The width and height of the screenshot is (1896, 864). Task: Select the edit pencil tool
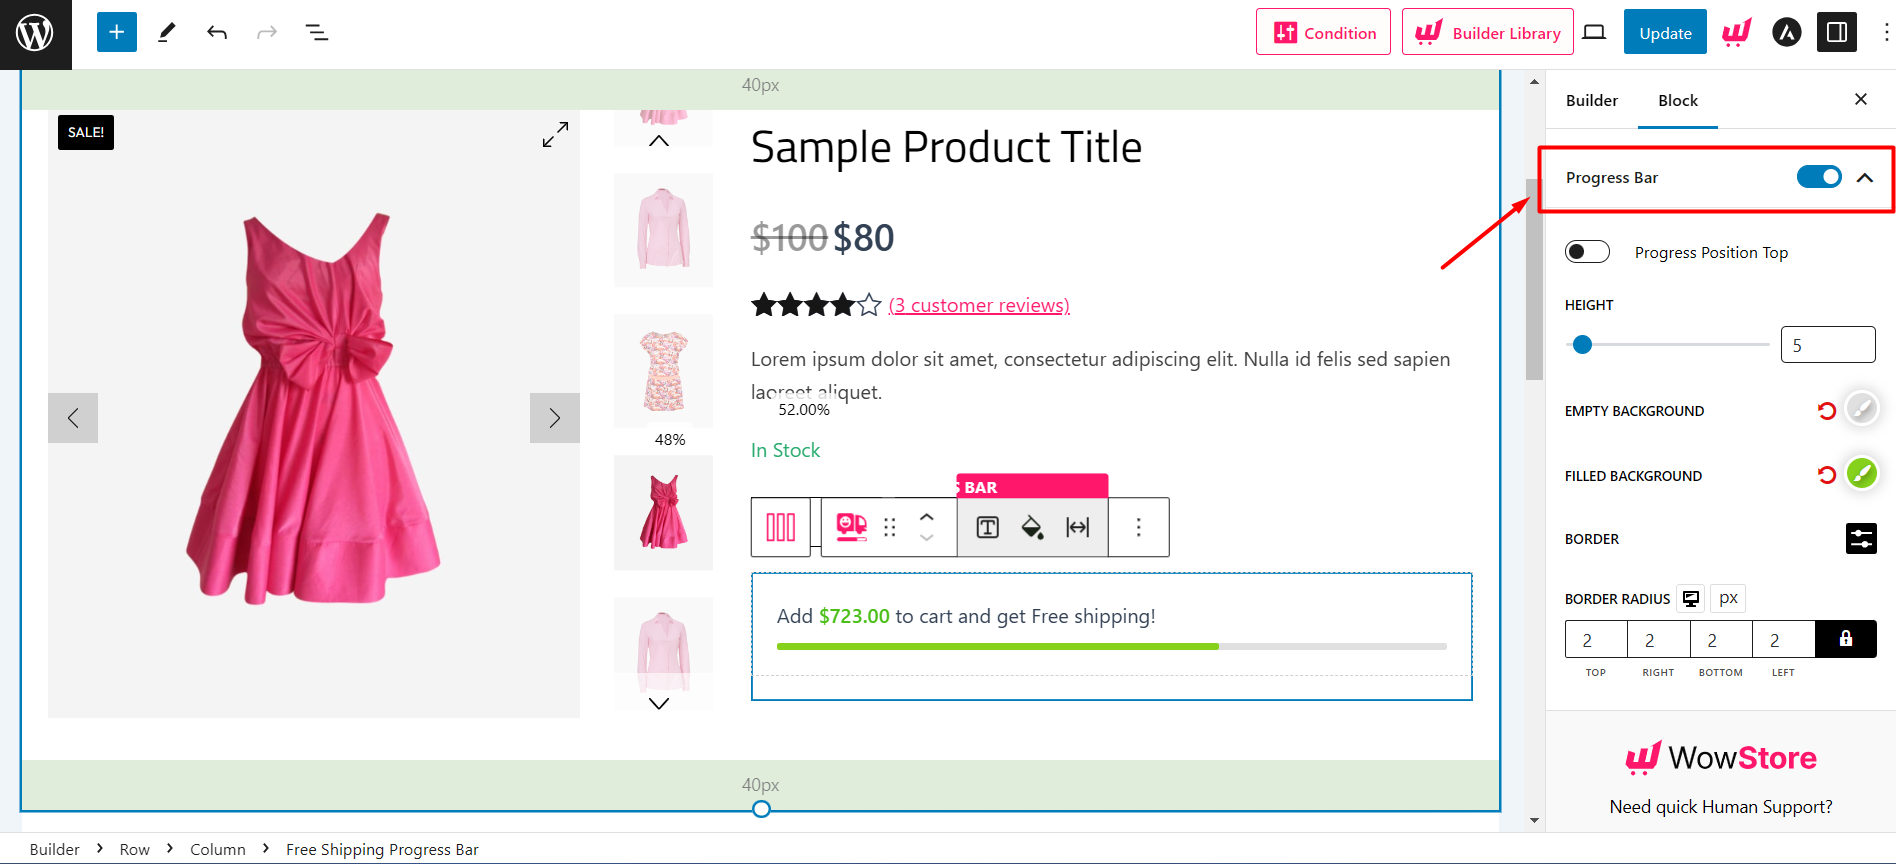167,33
